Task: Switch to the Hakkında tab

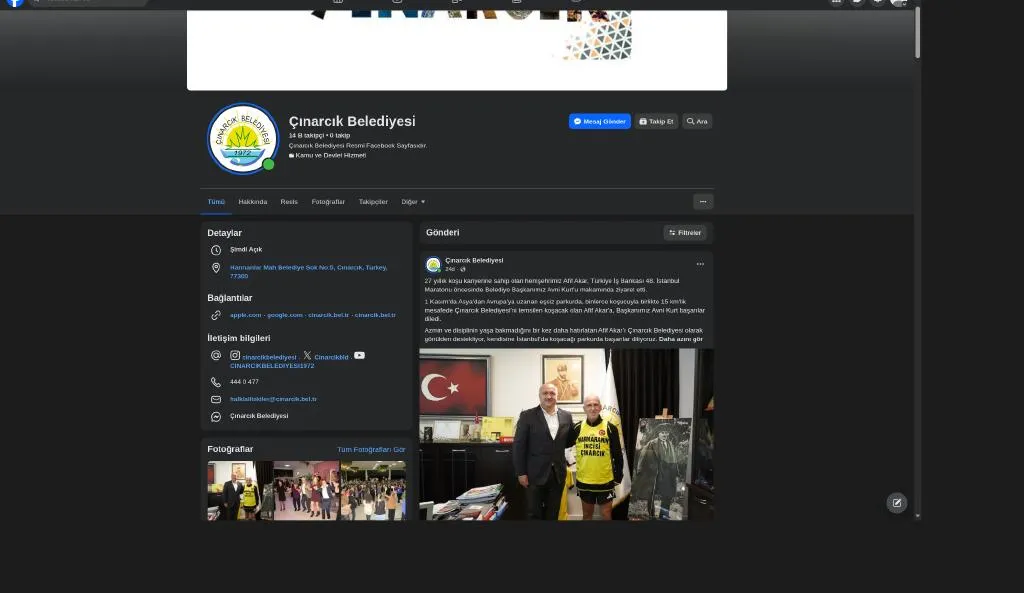Action: tap(253, 202)
